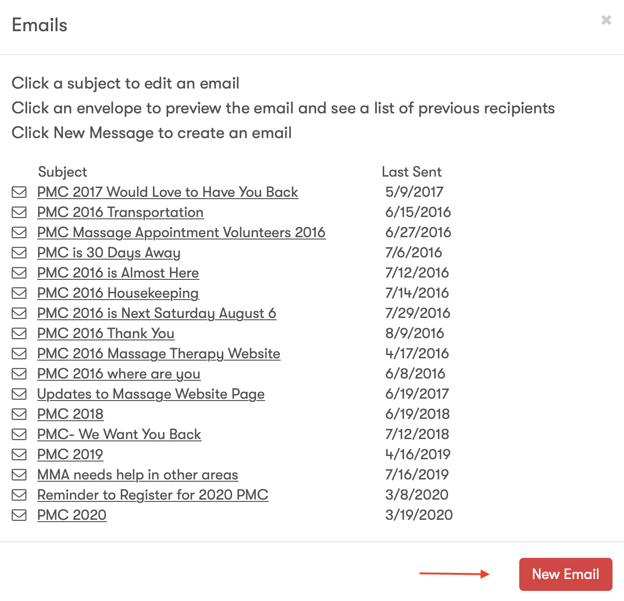Open PMC 2016 is Almost Here subject
Screen dimensions: 624x601
[118, 273]
